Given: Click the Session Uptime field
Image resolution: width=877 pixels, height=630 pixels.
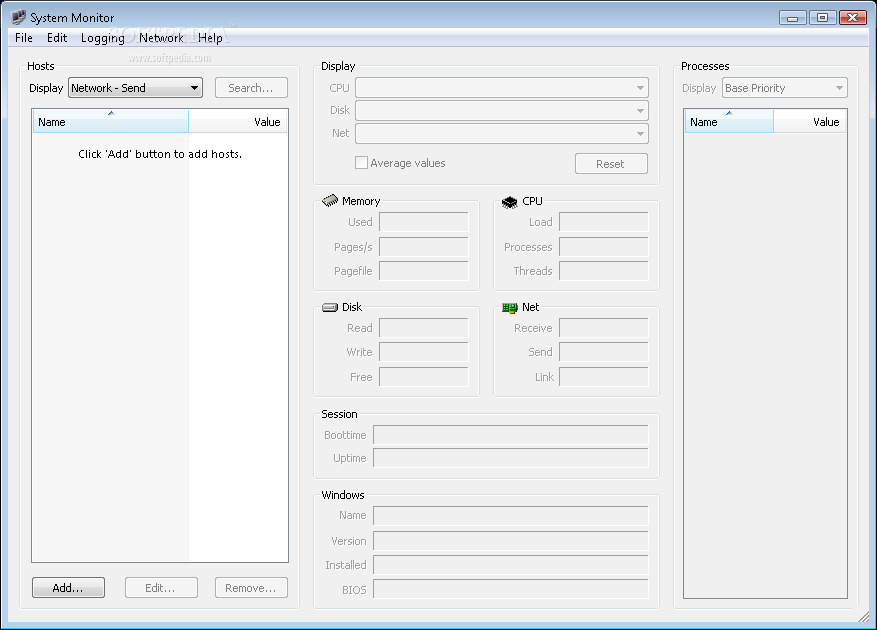Looking at the screenshot, I should point(511,458).
